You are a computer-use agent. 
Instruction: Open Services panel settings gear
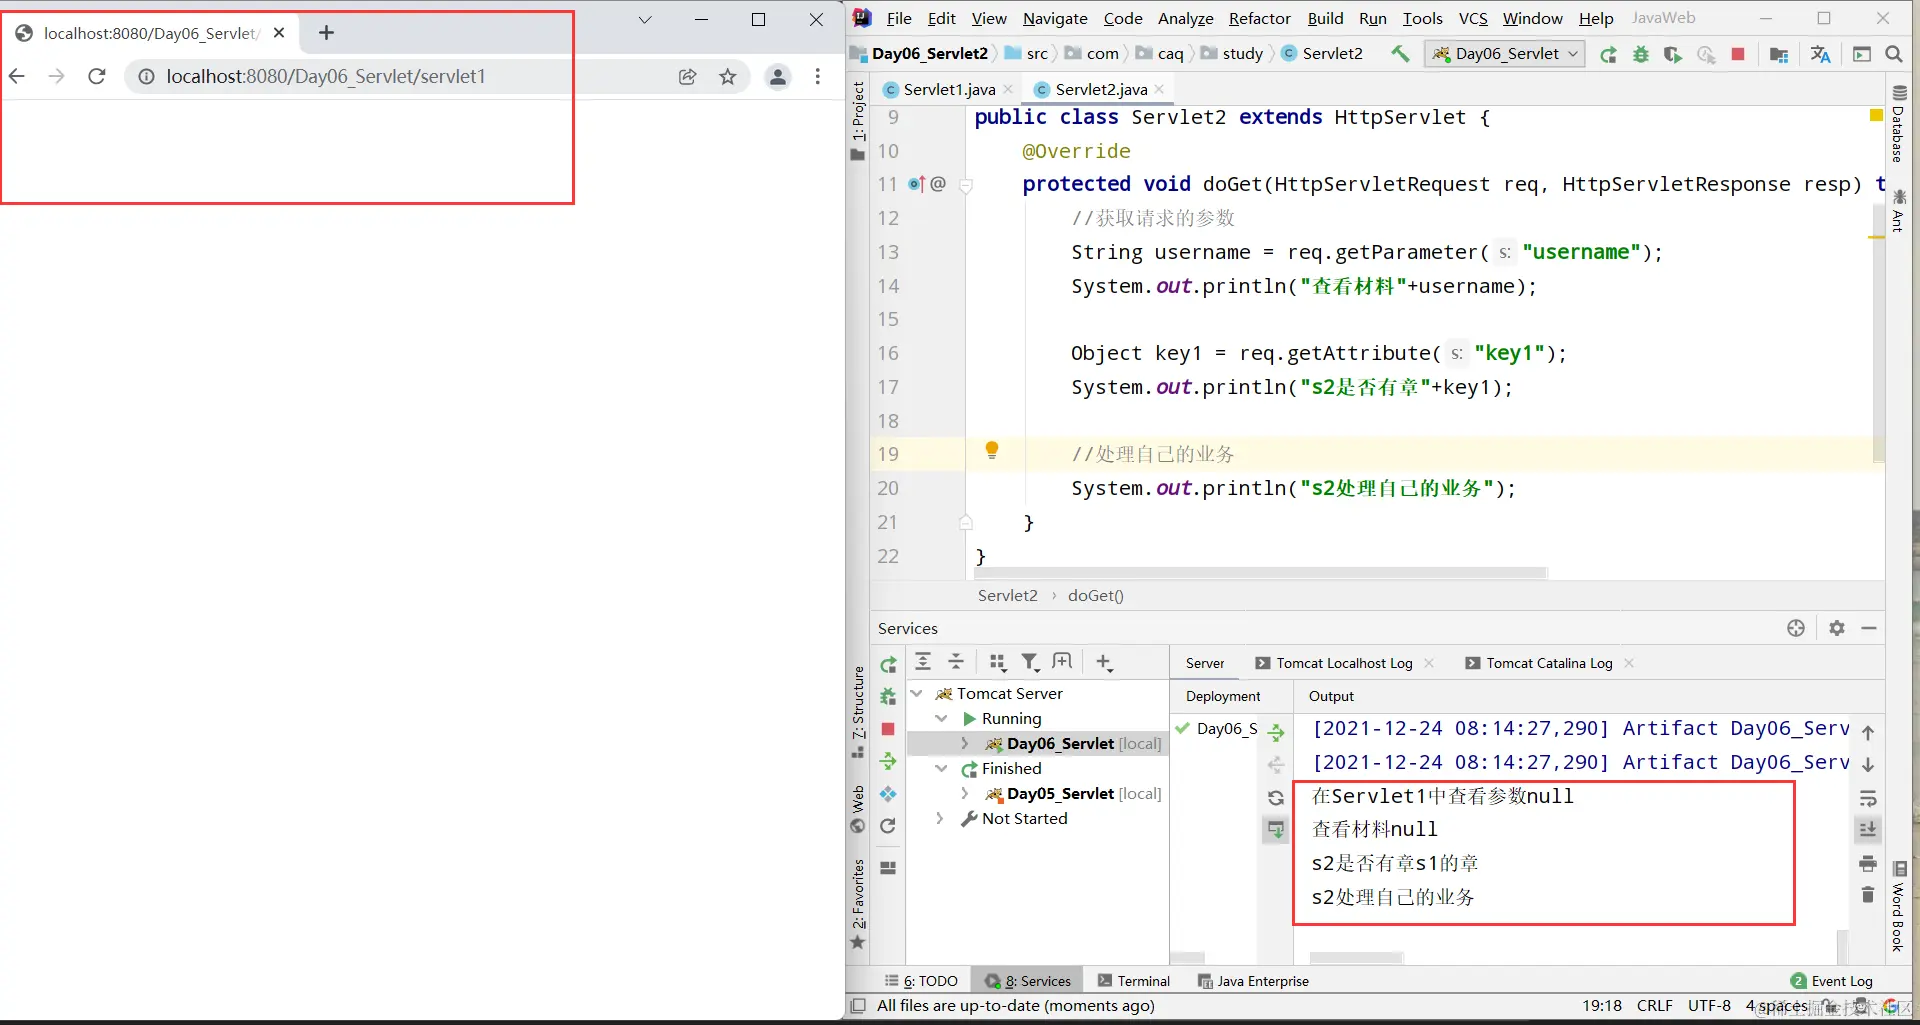click(x=1837, y=628)
